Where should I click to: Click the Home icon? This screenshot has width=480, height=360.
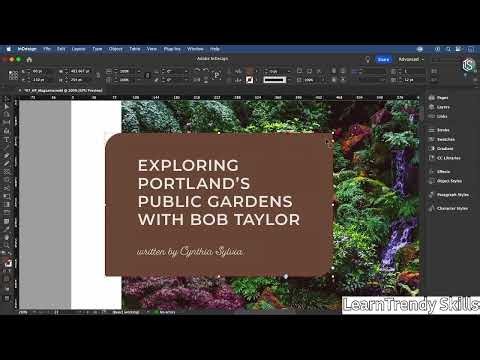tap(29, 60)
